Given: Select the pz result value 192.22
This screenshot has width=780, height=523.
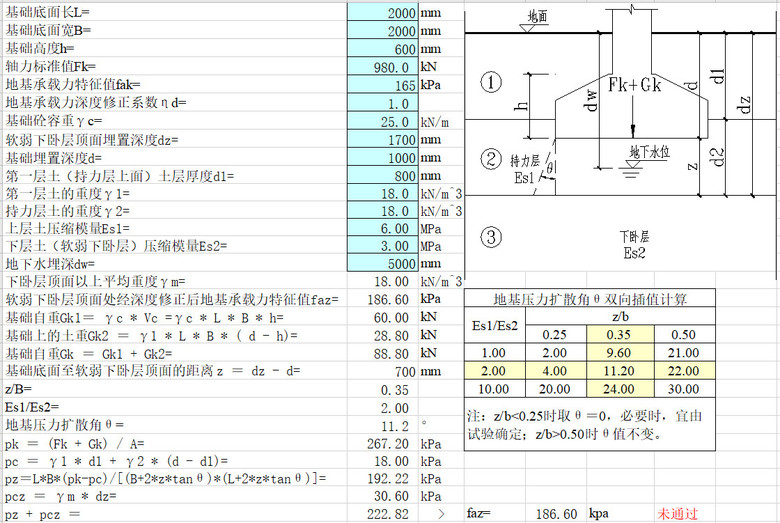Looking at the screenshot, I should 381,478.
